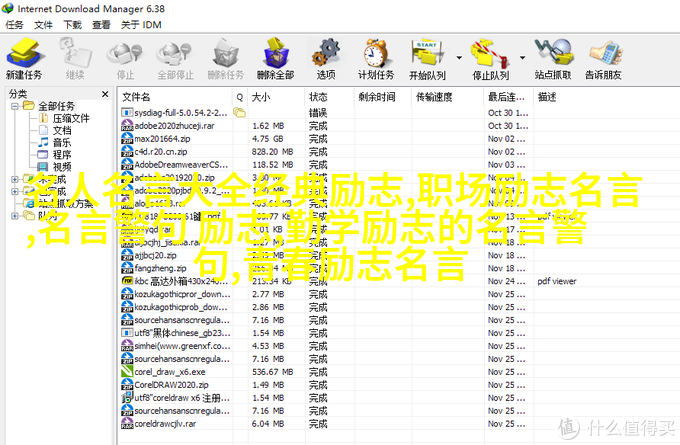Collapse the 全部任务 tree node

[14, 106]
